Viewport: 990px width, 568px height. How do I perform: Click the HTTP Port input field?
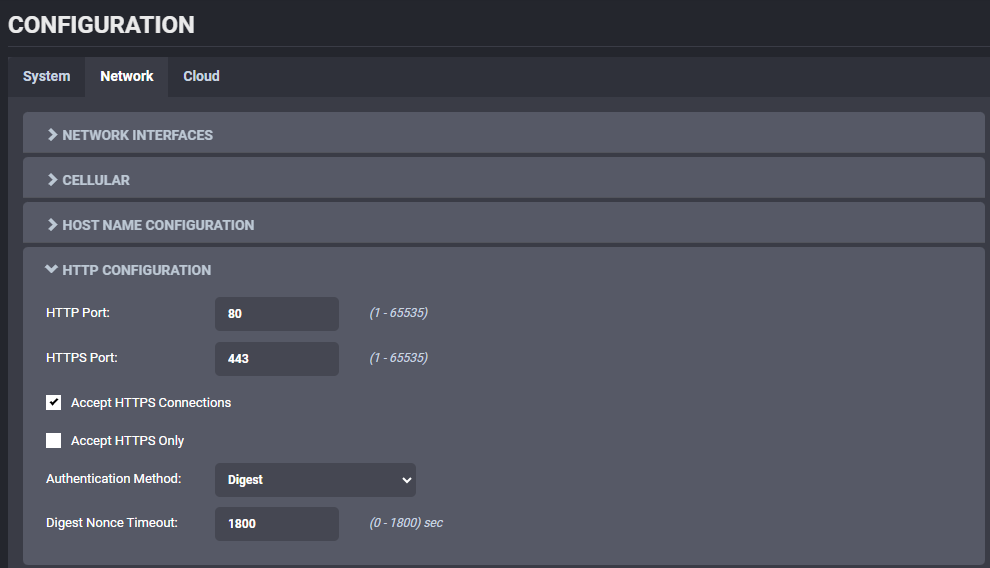[277, 314]
